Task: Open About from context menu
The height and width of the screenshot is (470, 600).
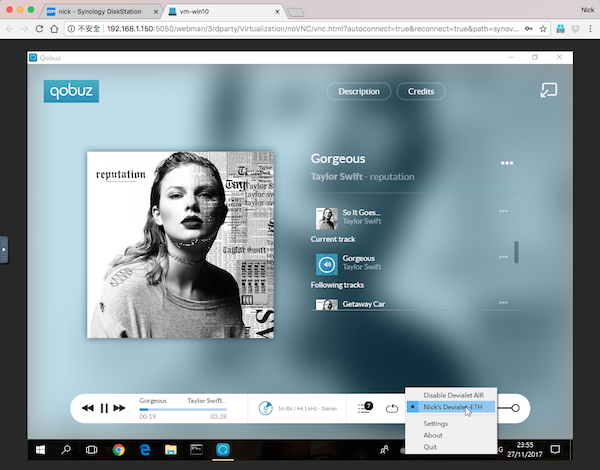Action: click(x=433, y=435)
